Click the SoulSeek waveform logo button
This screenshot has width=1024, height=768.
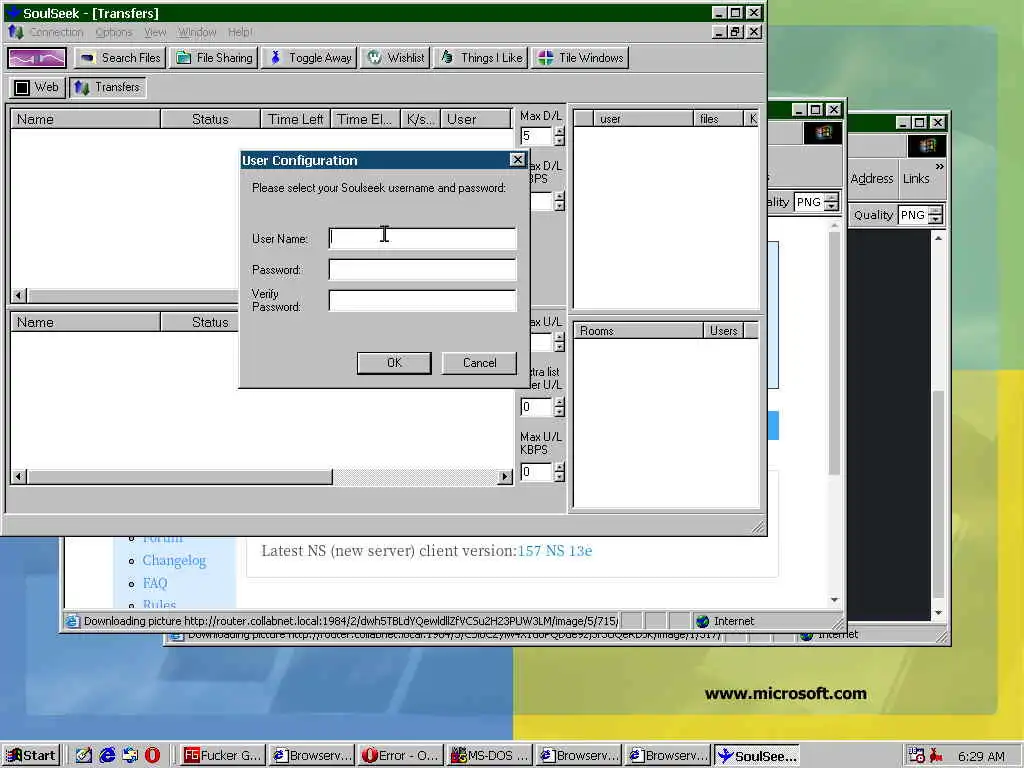pyautogui.click(x=37, y=58)
